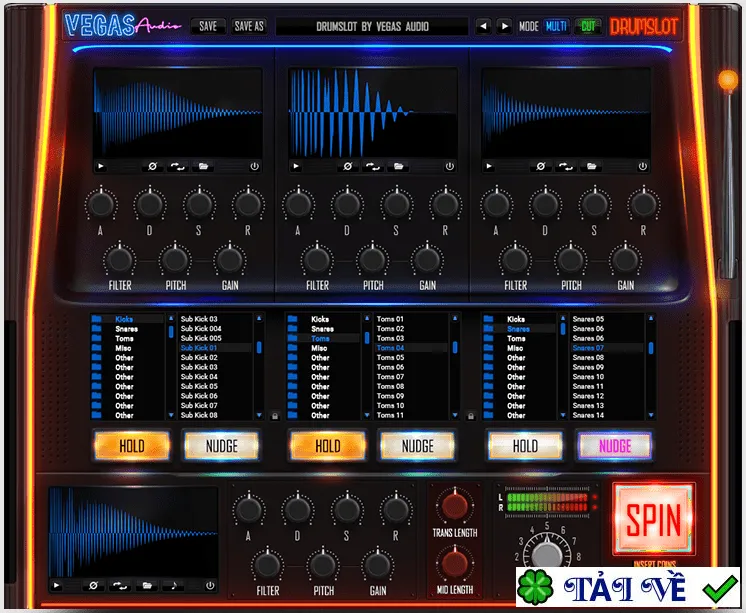This screenshot has height=613, width=746.
Task: Toggle loop icon on first slot waveform
Action: point(177,167)
